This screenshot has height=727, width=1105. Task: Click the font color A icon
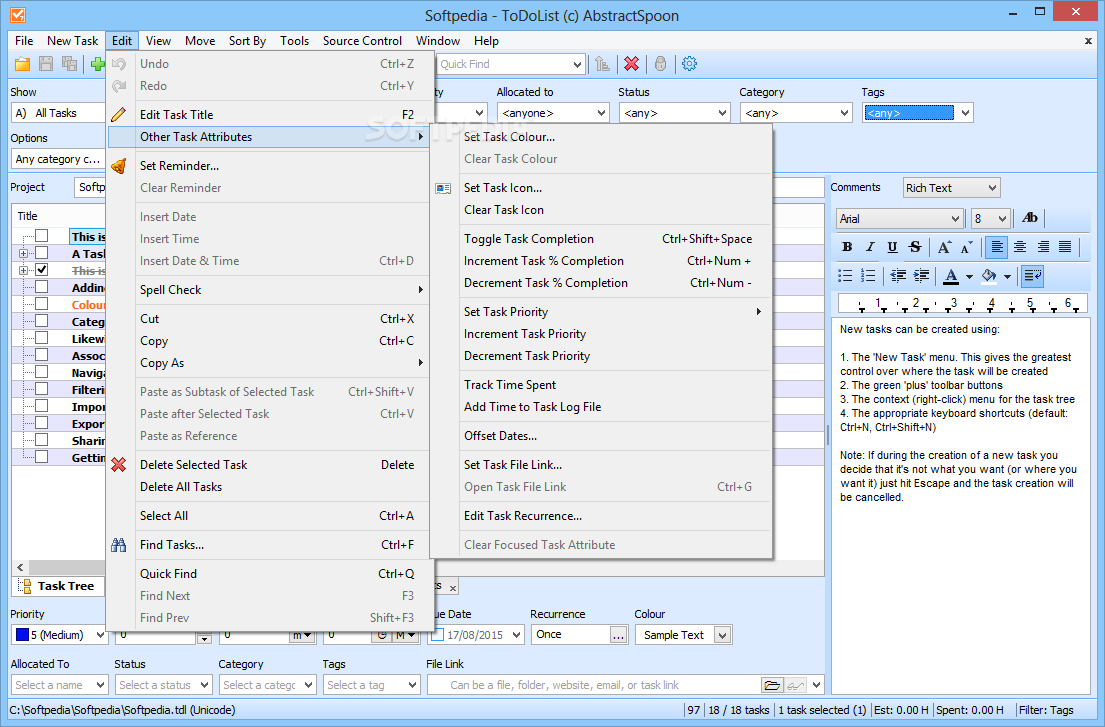(x=951, y=275)
